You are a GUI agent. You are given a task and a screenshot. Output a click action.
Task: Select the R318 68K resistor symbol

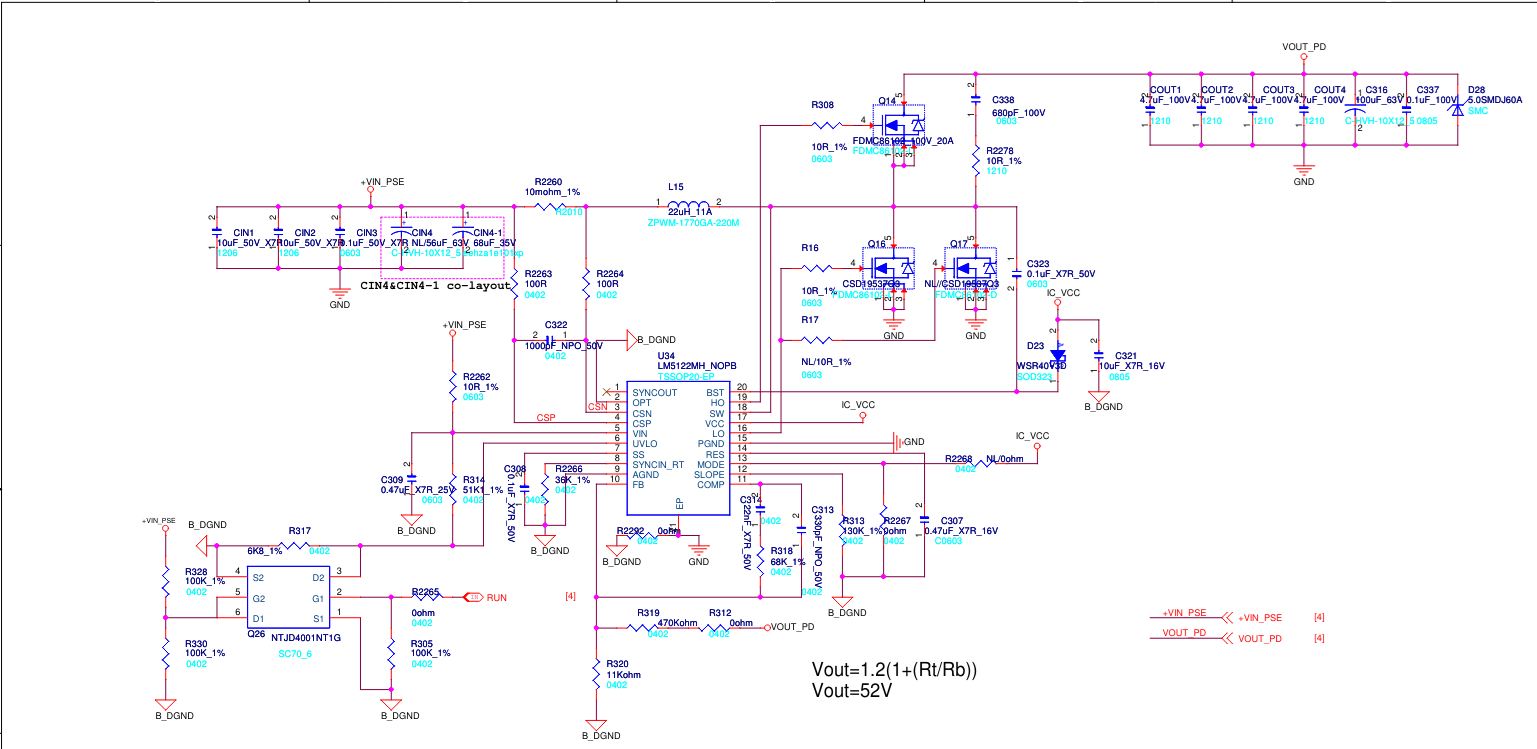click(760, 559)
